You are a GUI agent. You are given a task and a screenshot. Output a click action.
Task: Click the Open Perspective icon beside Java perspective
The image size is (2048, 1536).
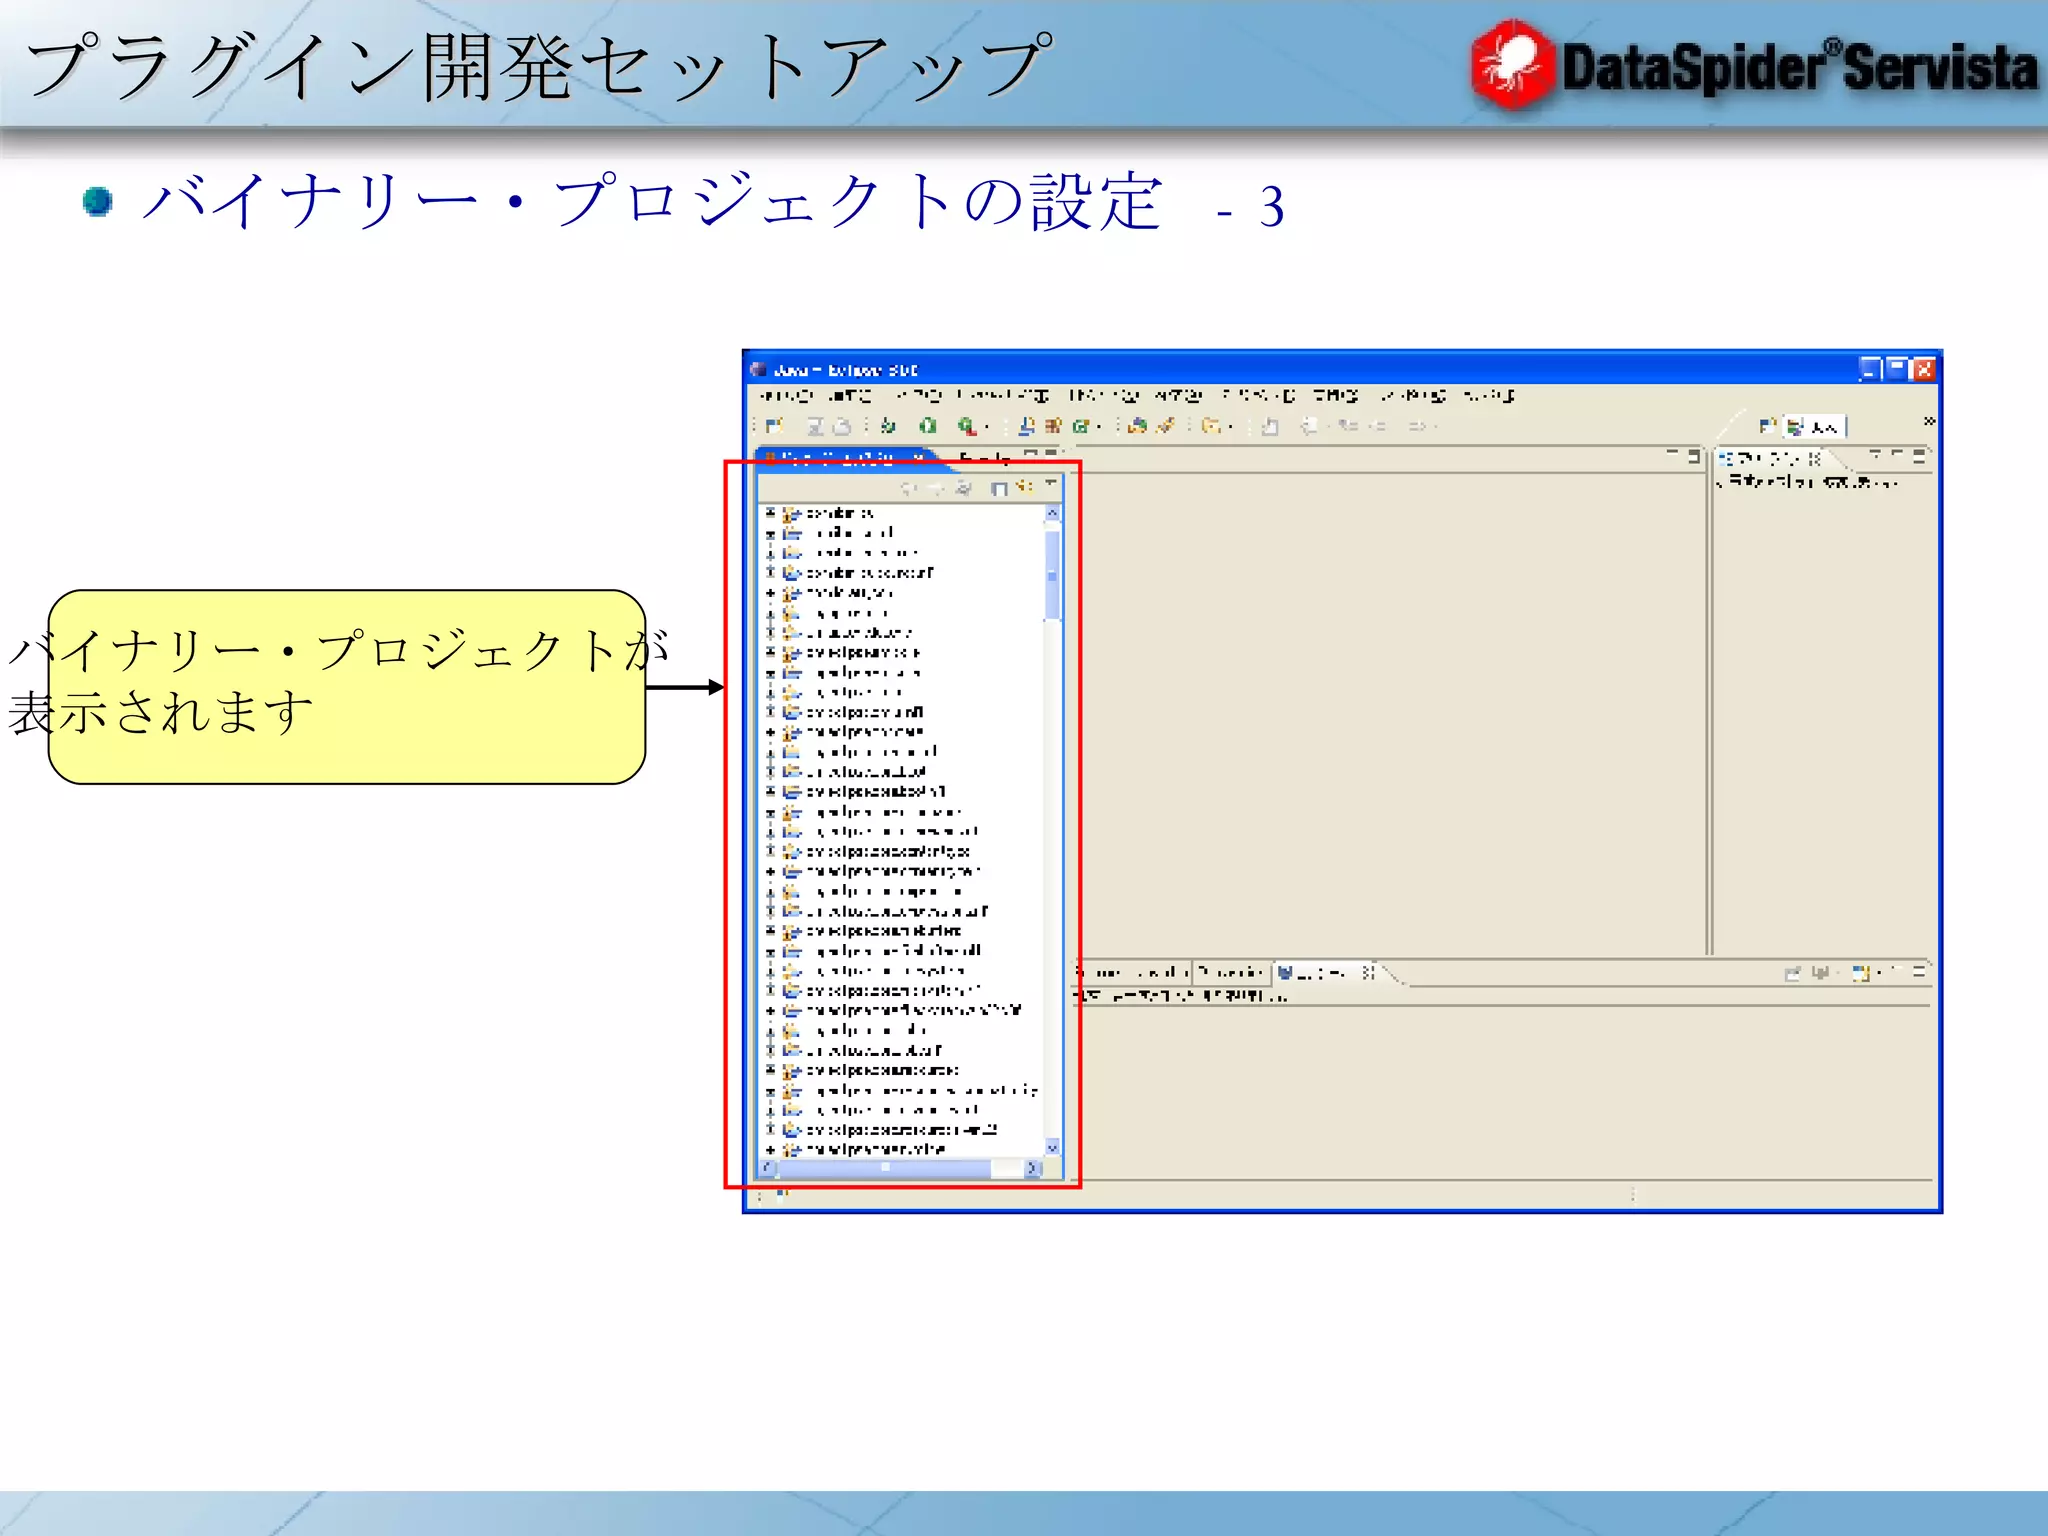[1767, 427]
